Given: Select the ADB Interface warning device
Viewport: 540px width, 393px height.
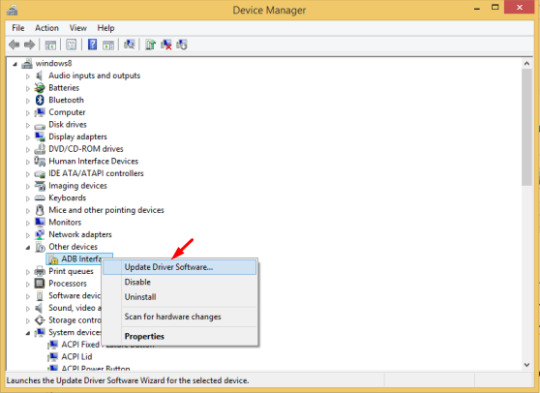Looking at the screenshot, I should tap(79, 259).
